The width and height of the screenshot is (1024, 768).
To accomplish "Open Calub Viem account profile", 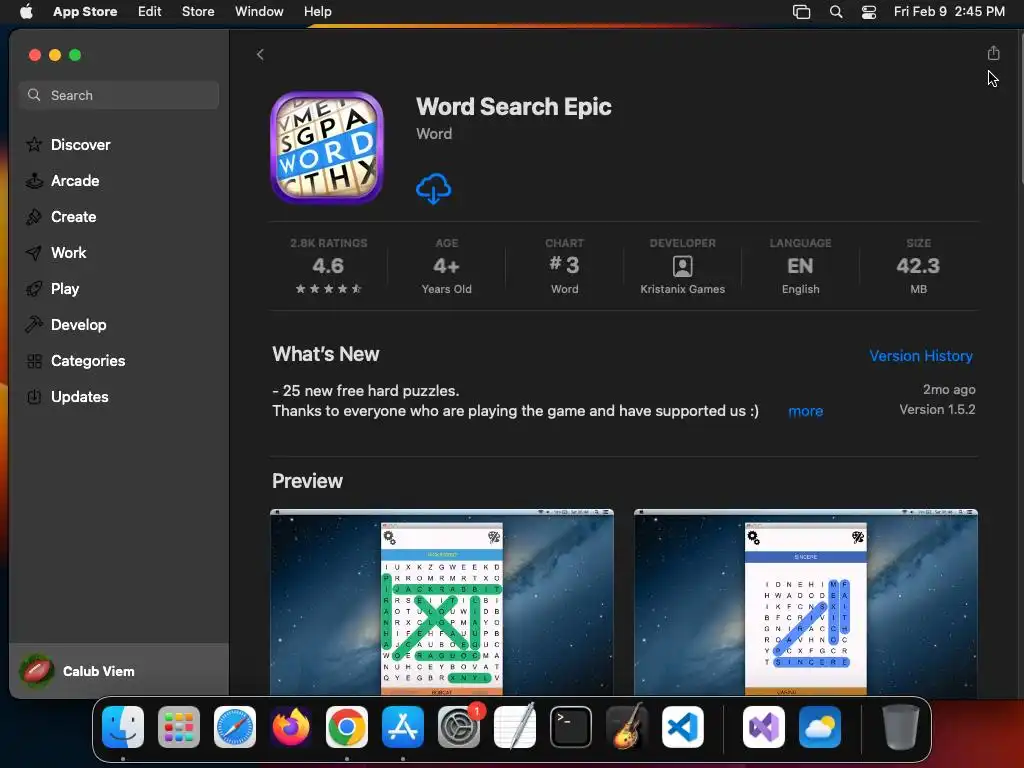I will pyautogui.click(x=78, y=671).
